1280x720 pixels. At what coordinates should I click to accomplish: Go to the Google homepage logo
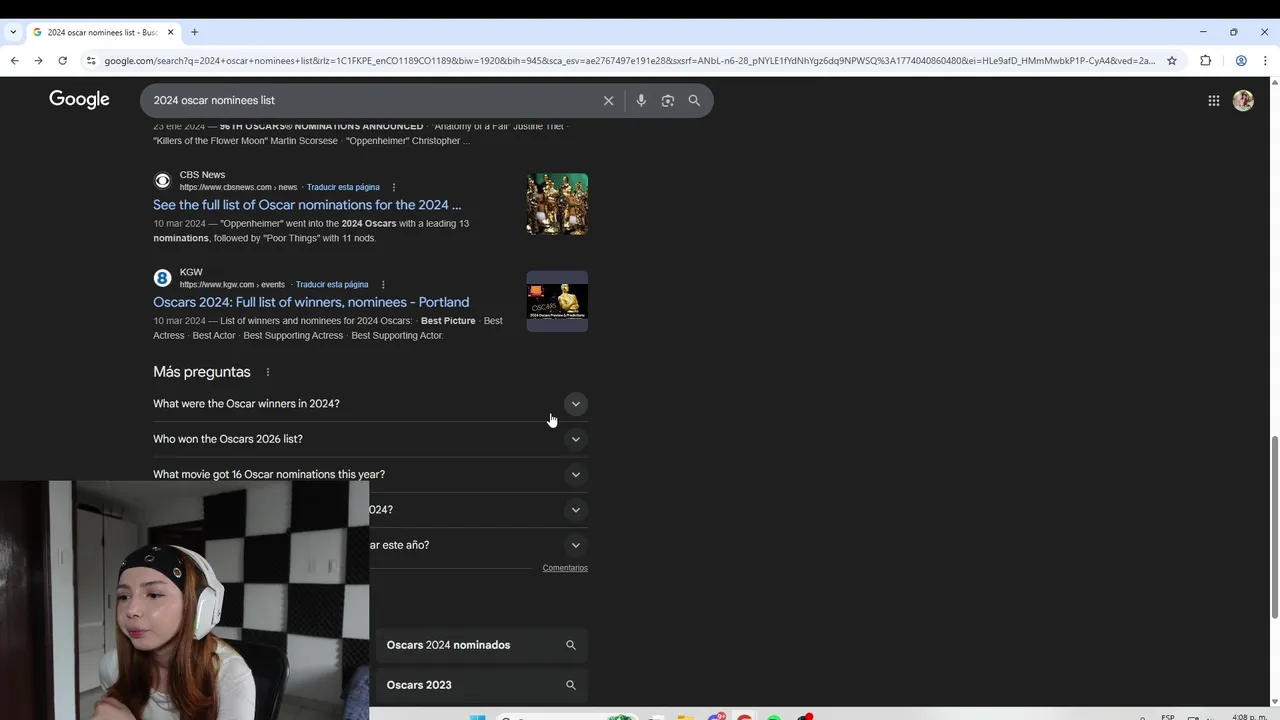(79, 99)
